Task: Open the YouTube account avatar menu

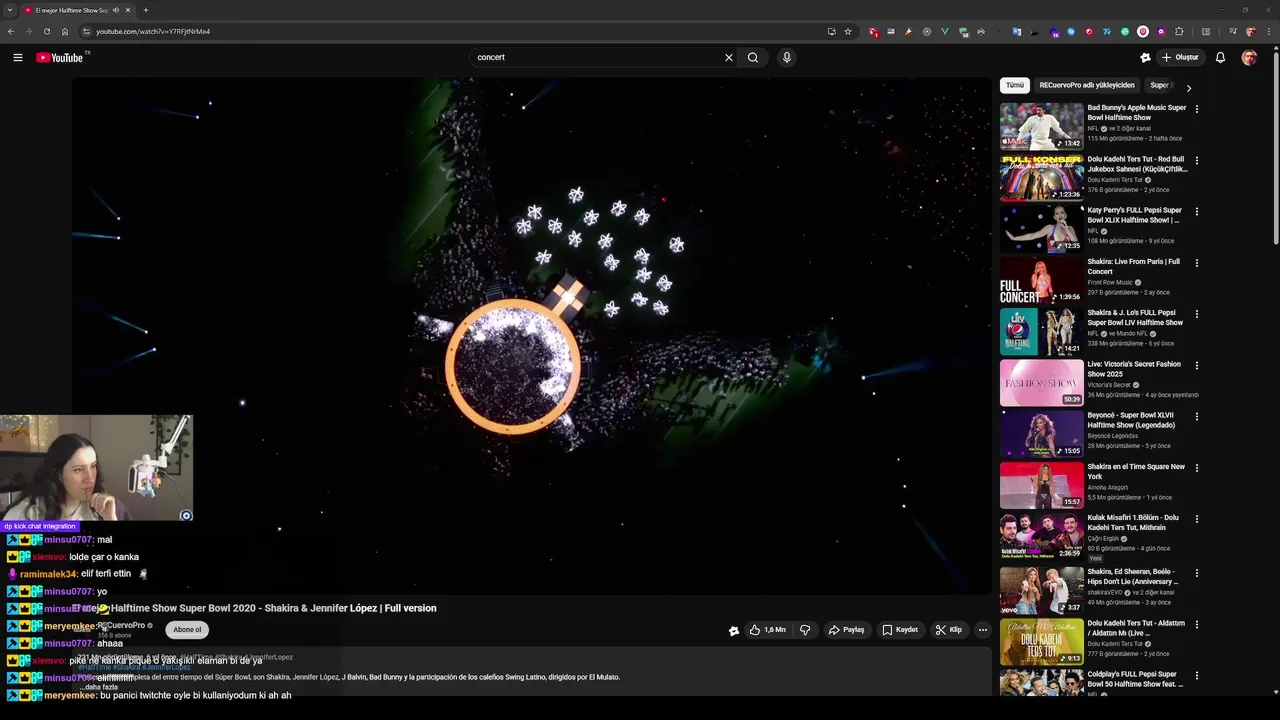Action: 1249,58
